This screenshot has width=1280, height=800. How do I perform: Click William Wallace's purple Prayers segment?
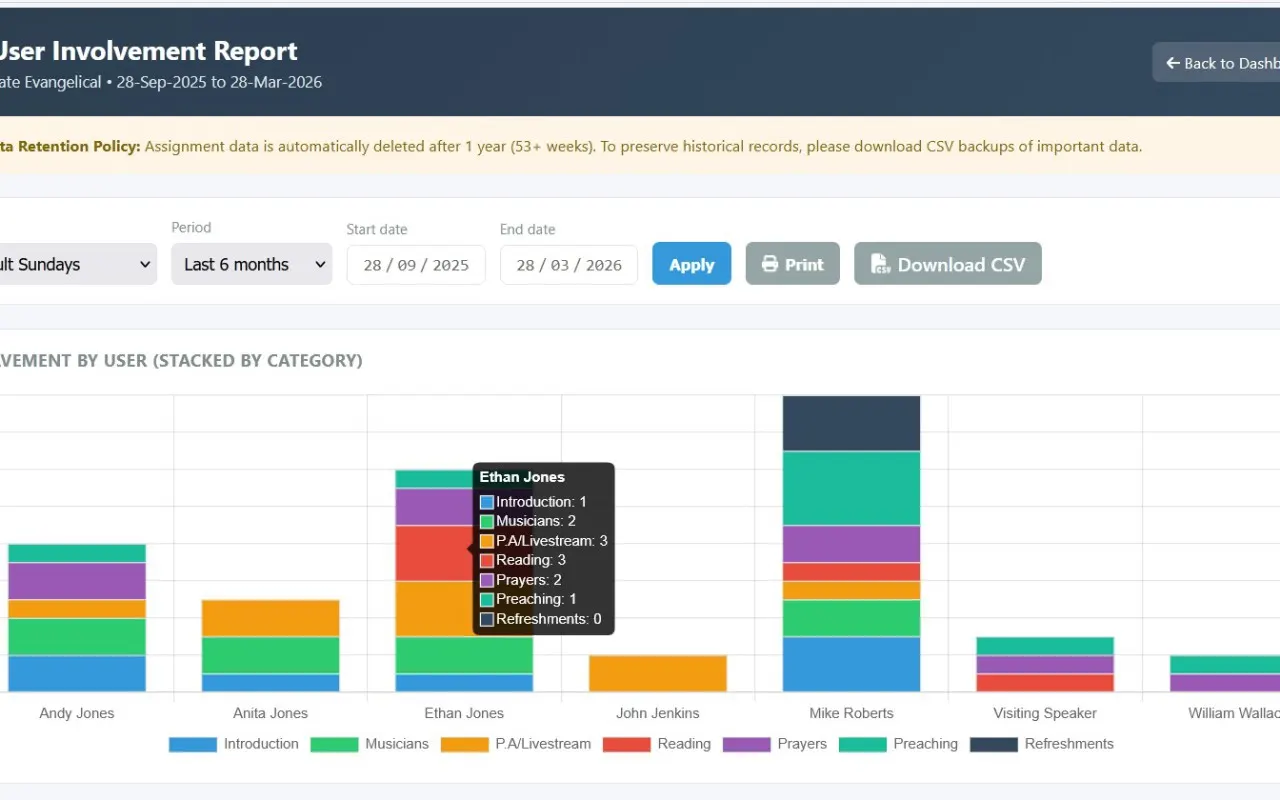pos(1225,683)
